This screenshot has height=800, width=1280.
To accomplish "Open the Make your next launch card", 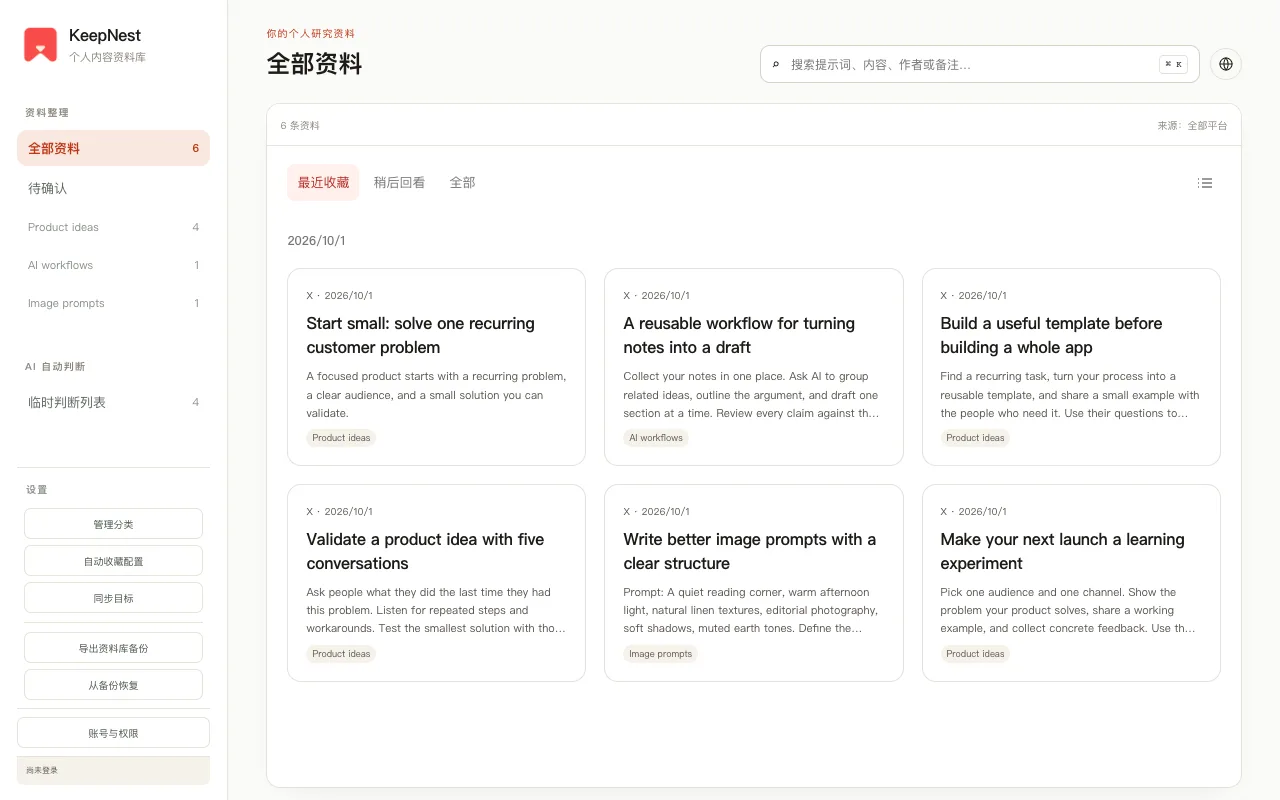I will click(1071, 583).
